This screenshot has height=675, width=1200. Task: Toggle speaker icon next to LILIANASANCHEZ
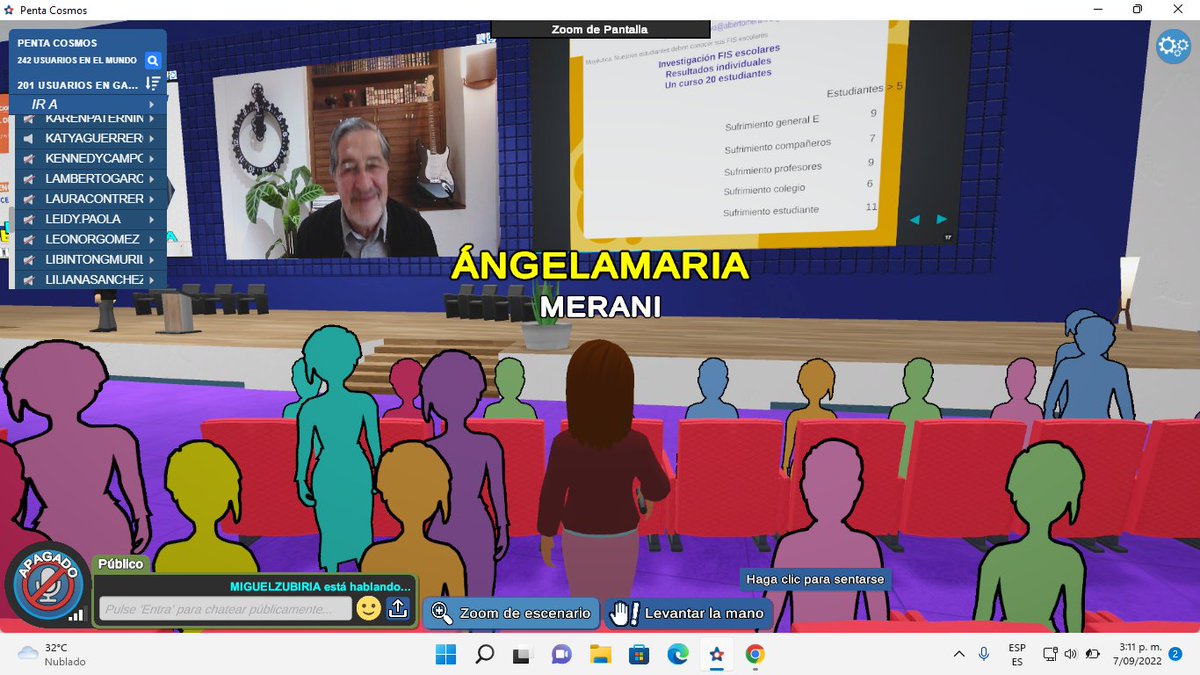click(x=29, y=279)
